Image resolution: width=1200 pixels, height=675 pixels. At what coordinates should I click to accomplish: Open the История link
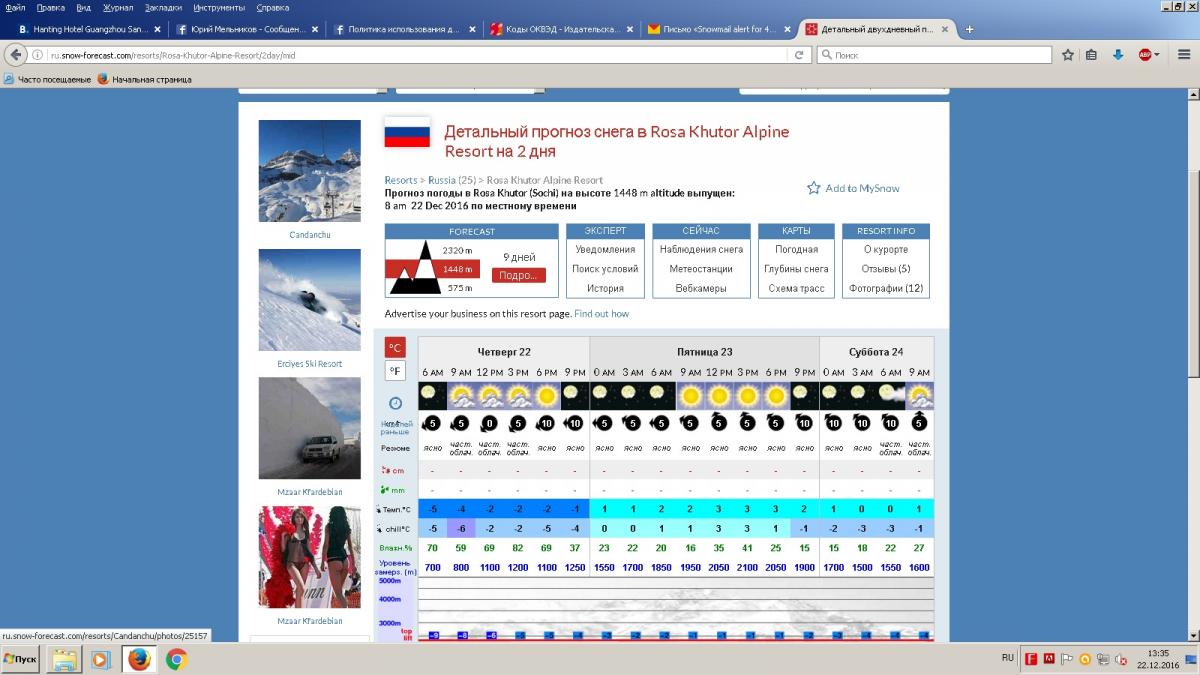(x=606, y=288)
